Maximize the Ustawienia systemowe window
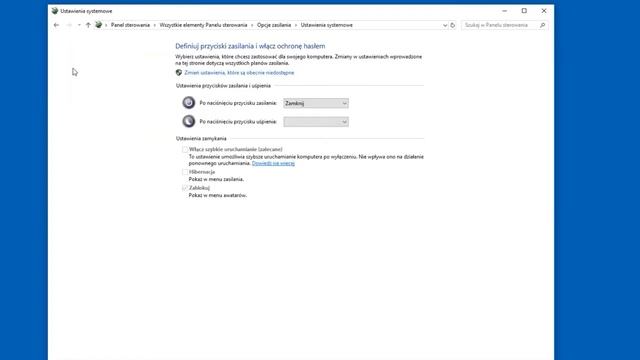 coord(524,11)
